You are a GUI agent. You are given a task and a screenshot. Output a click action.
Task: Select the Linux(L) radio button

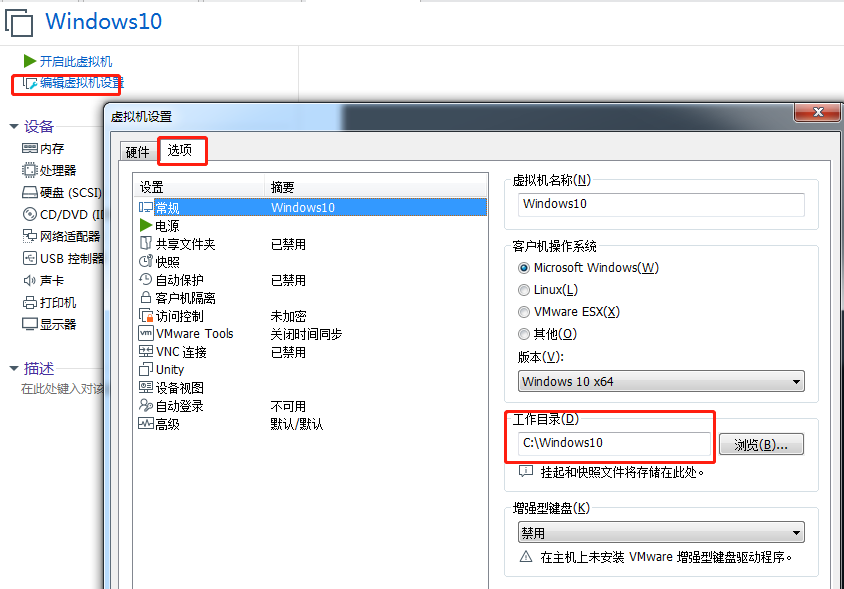(524, 290)
